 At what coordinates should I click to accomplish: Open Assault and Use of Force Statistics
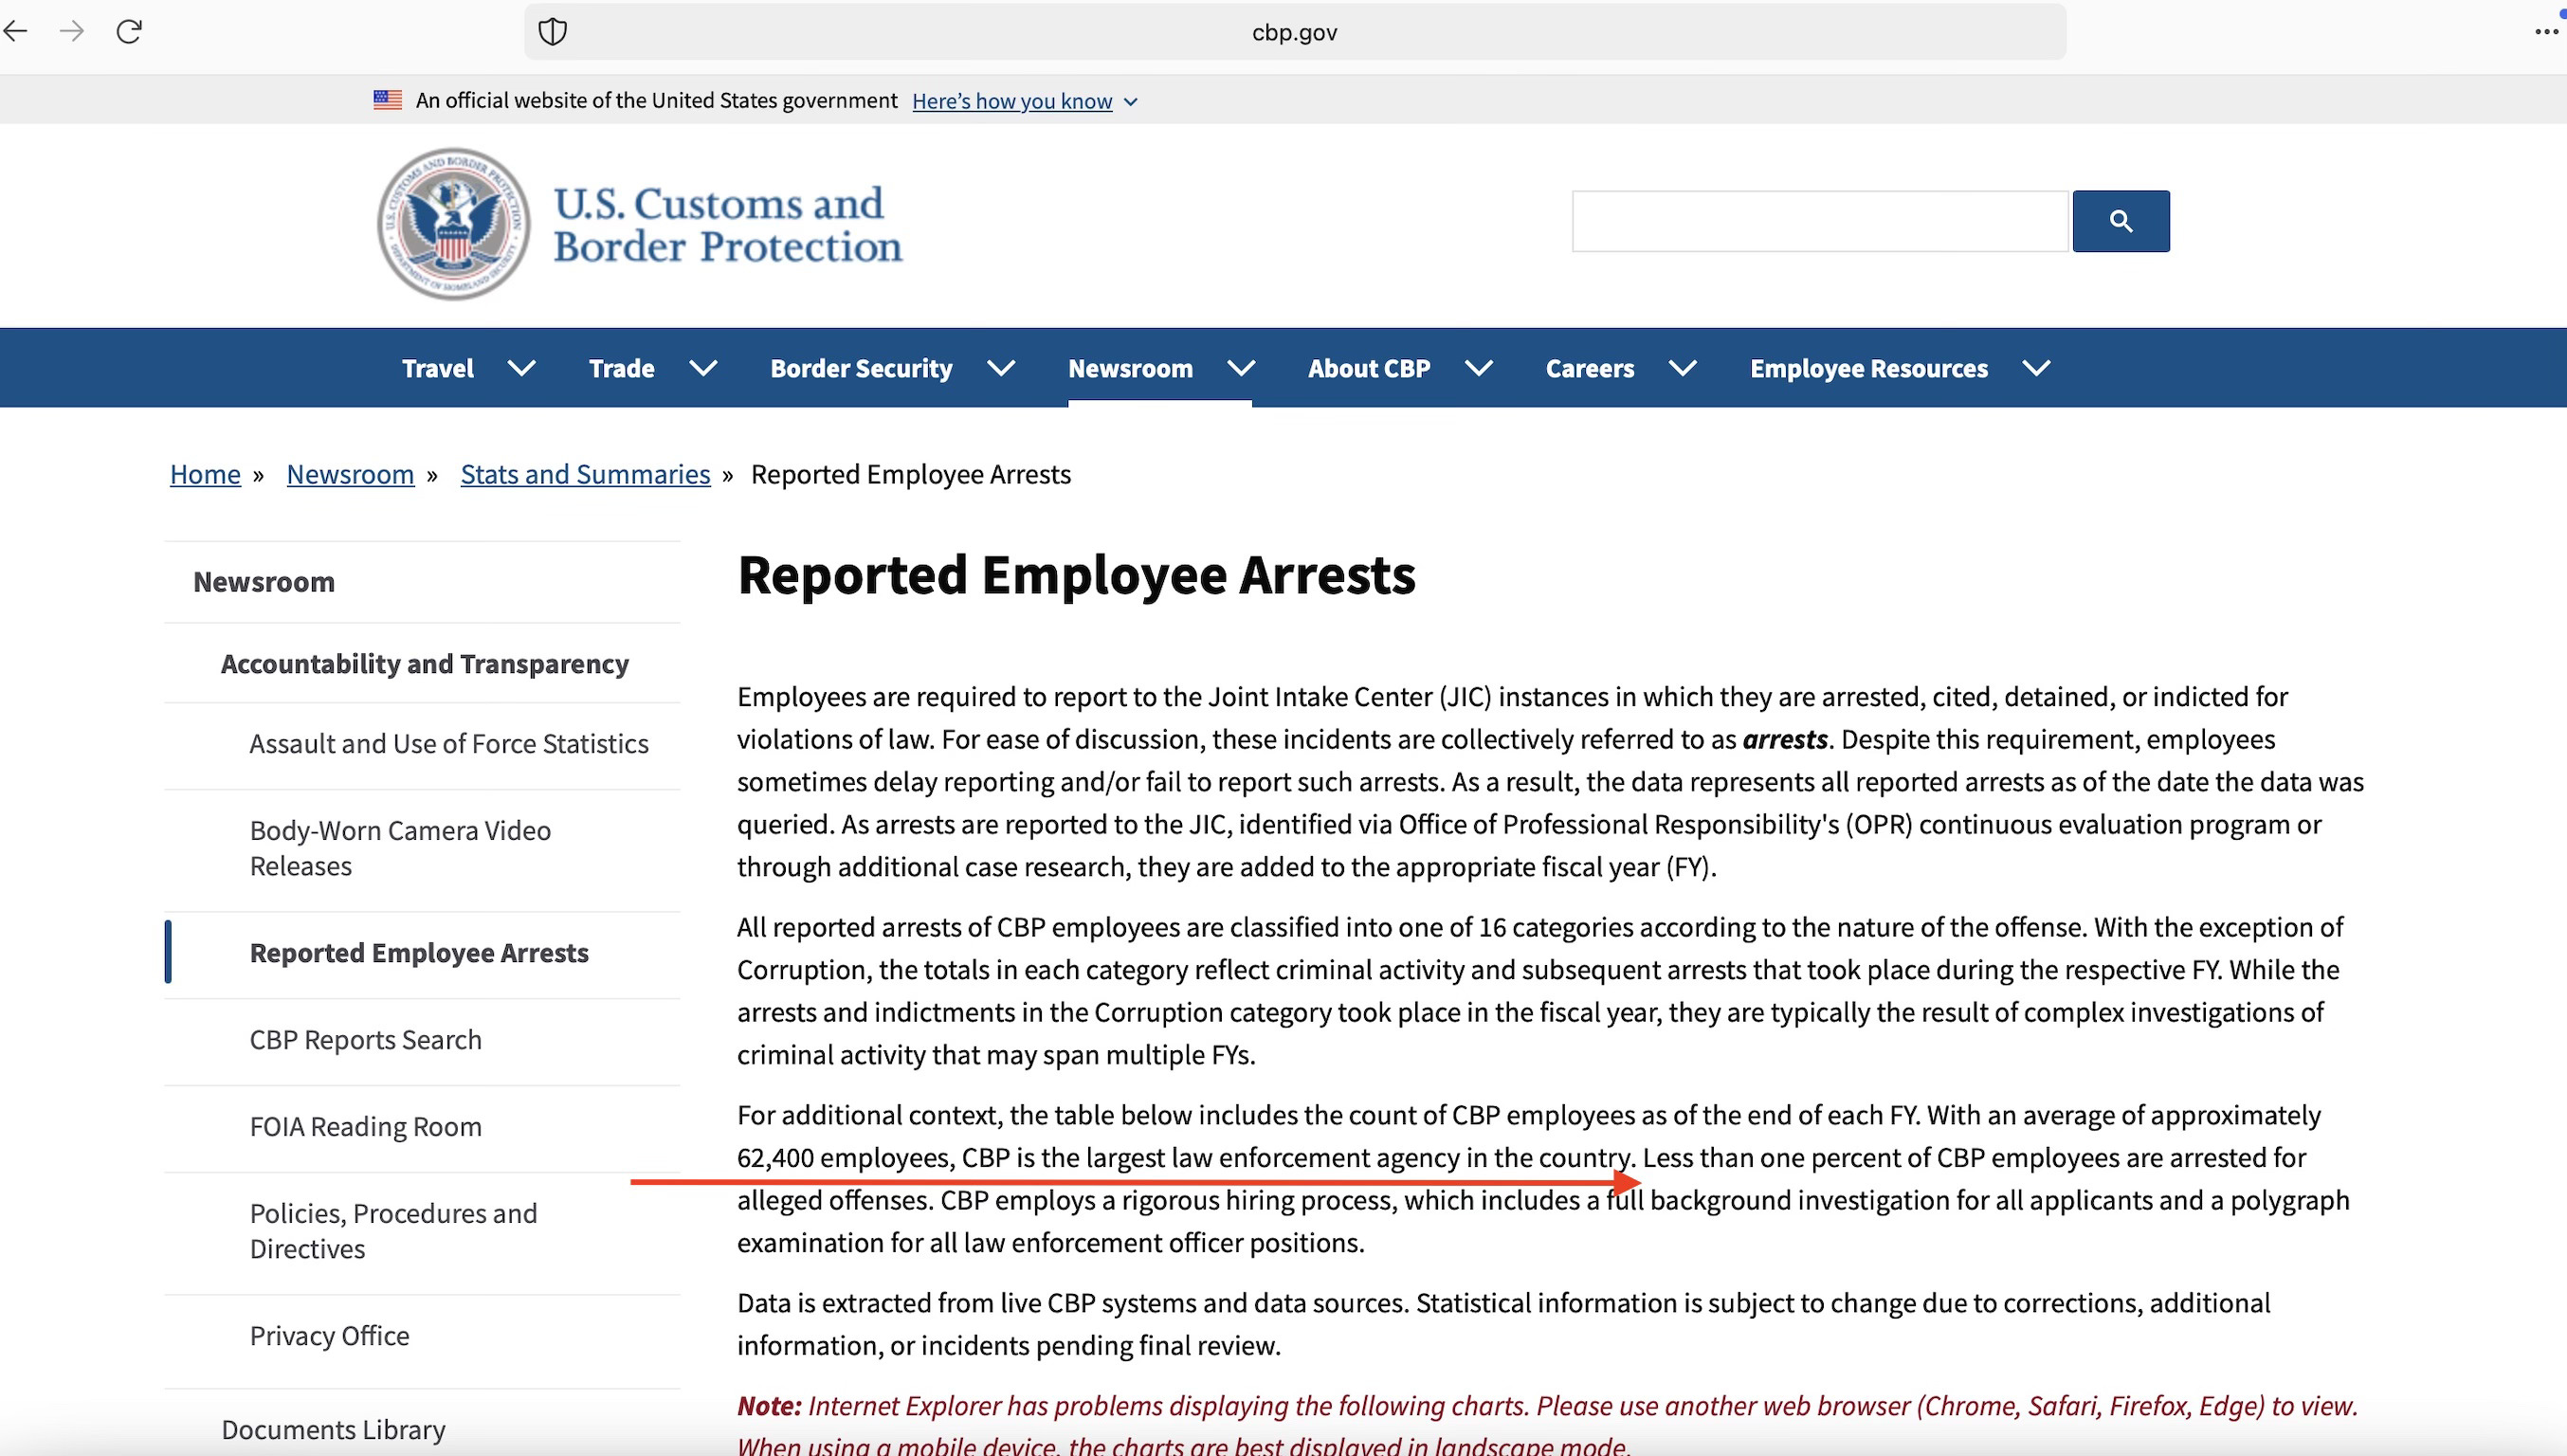point(449,744)
